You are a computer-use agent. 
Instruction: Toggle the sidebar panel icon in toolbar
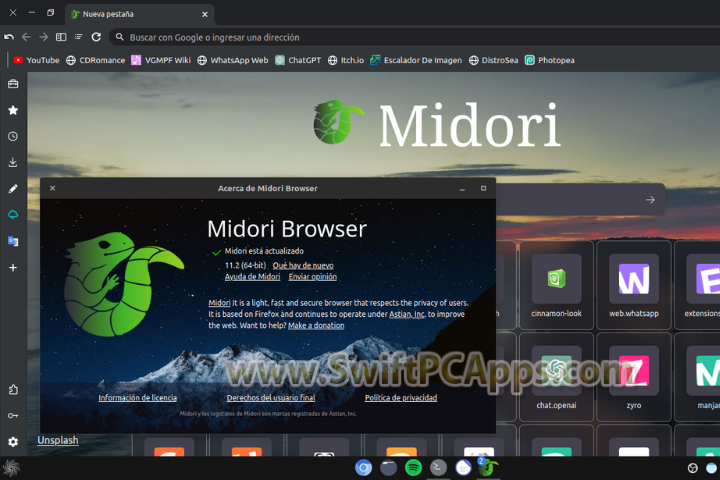(61, 37)
